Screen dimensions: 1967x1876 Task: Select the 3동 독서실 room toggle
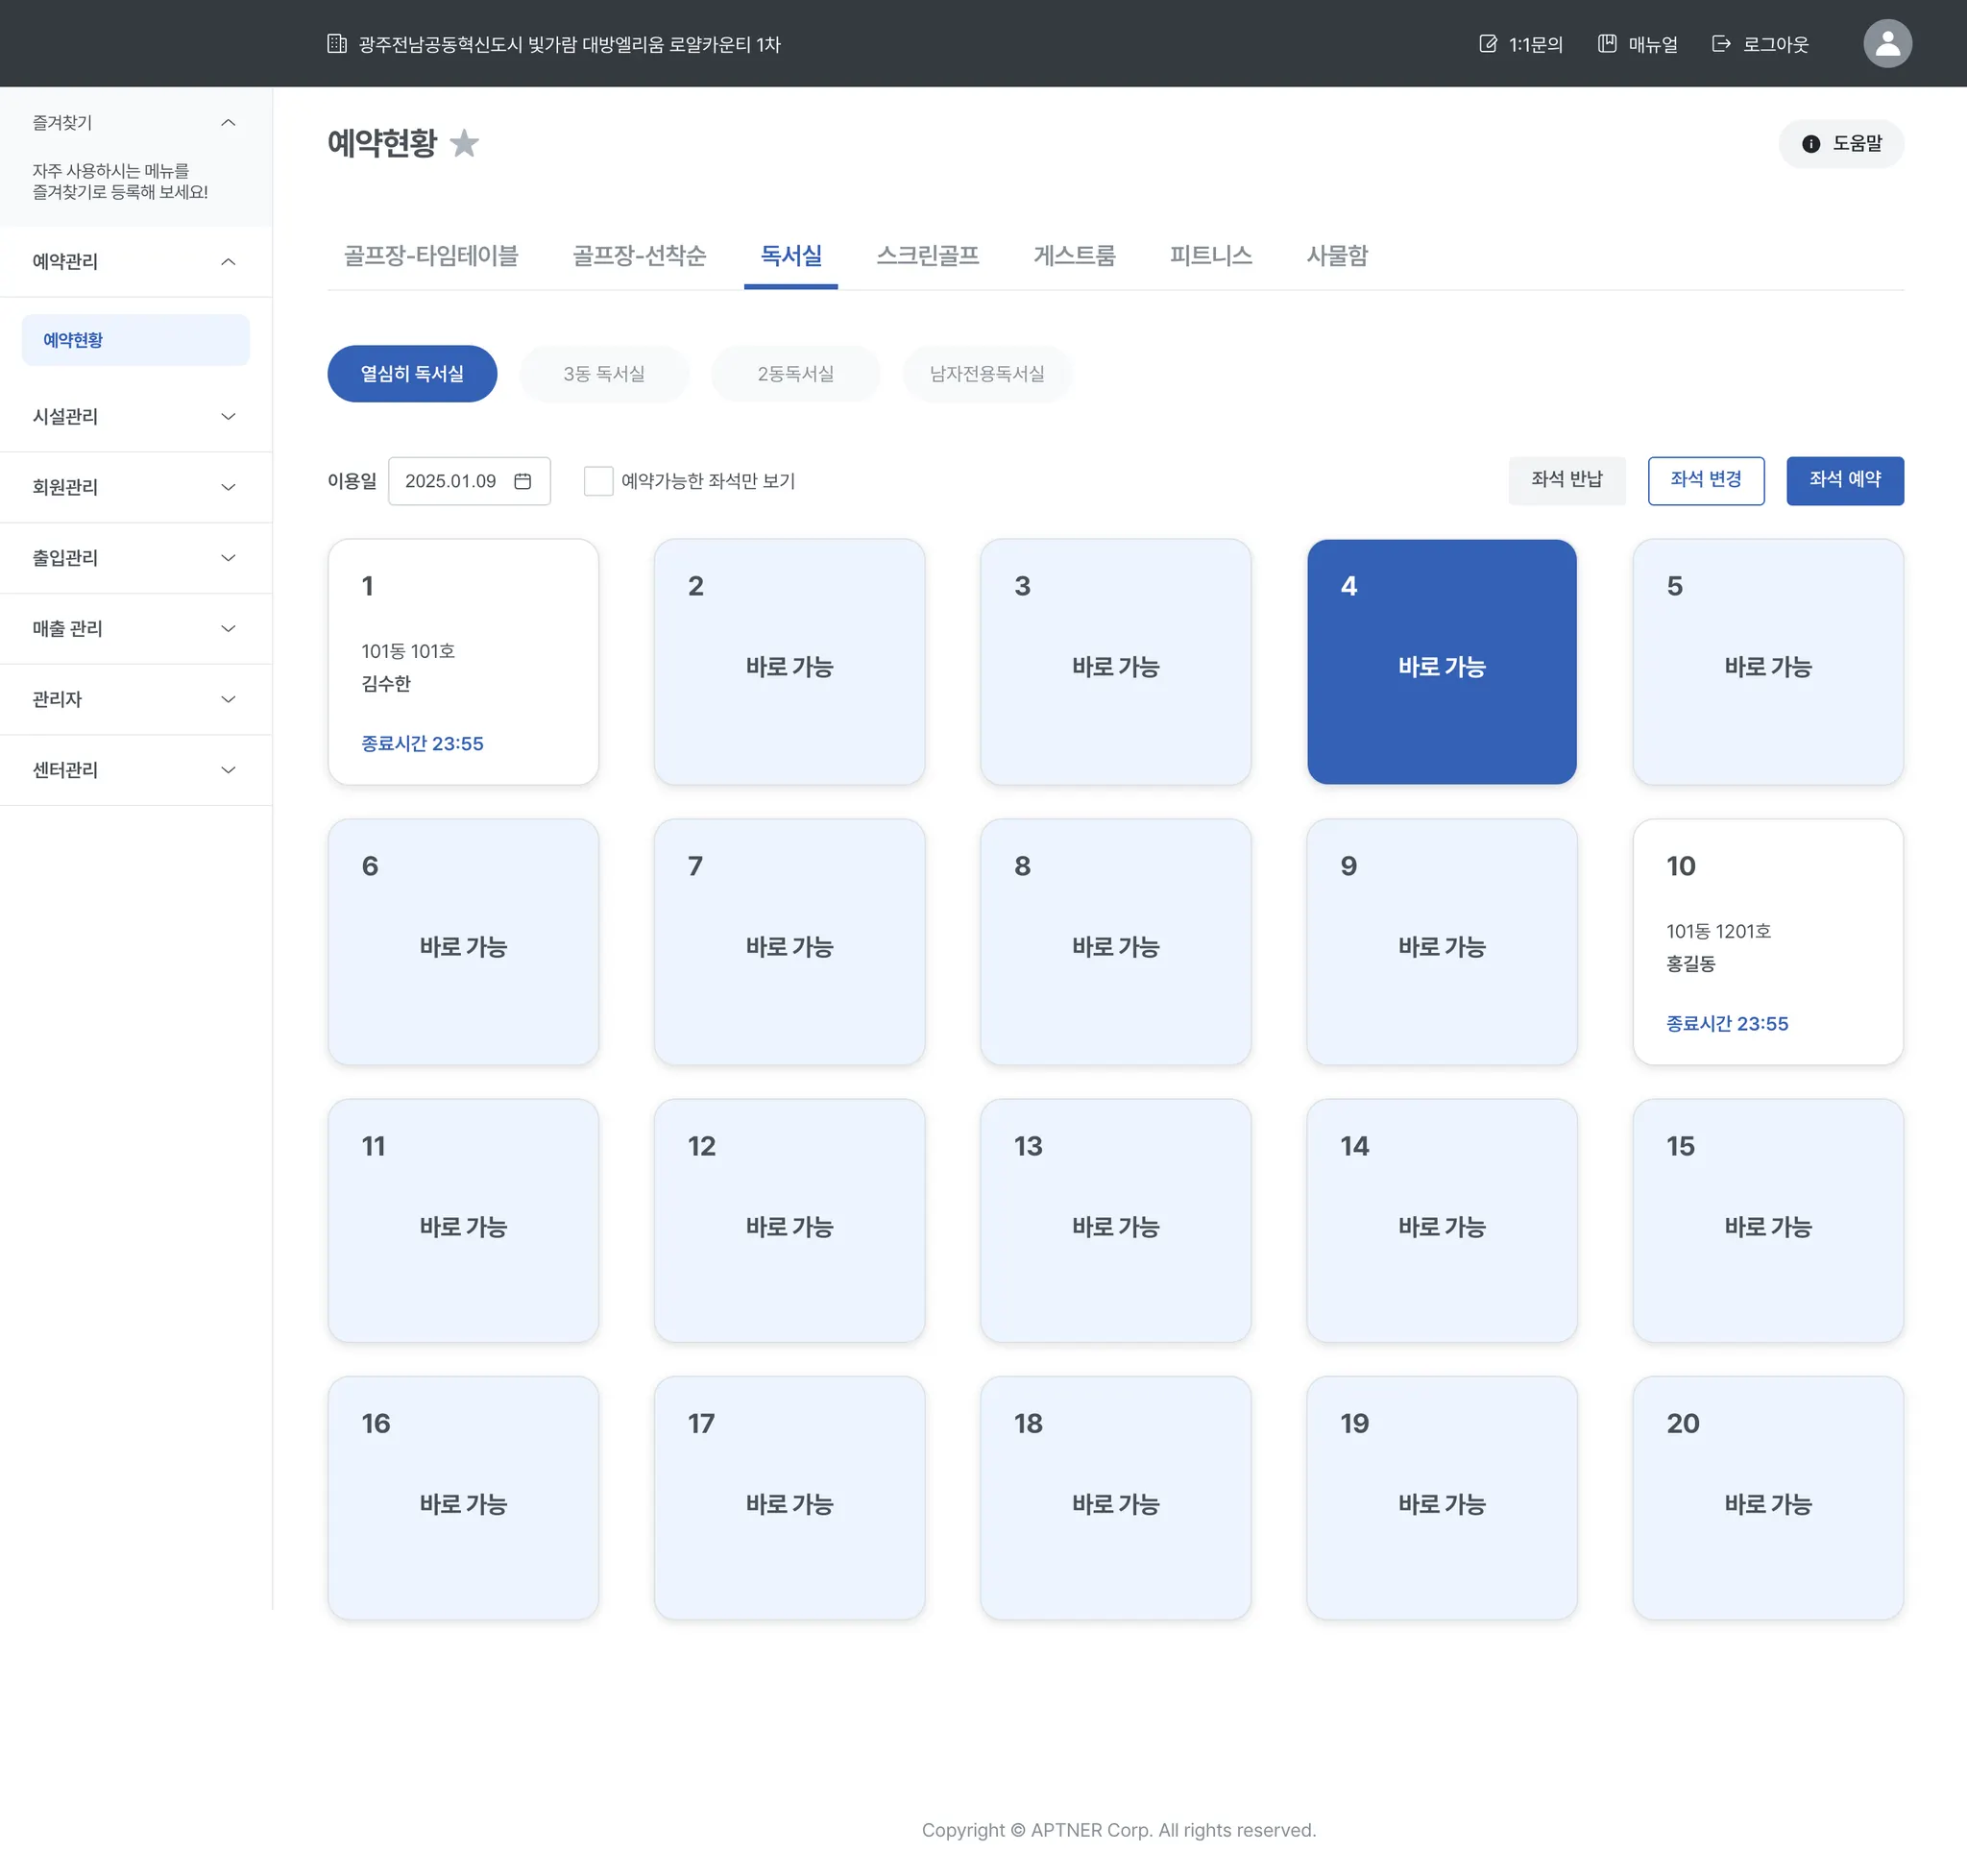[603, 374]
